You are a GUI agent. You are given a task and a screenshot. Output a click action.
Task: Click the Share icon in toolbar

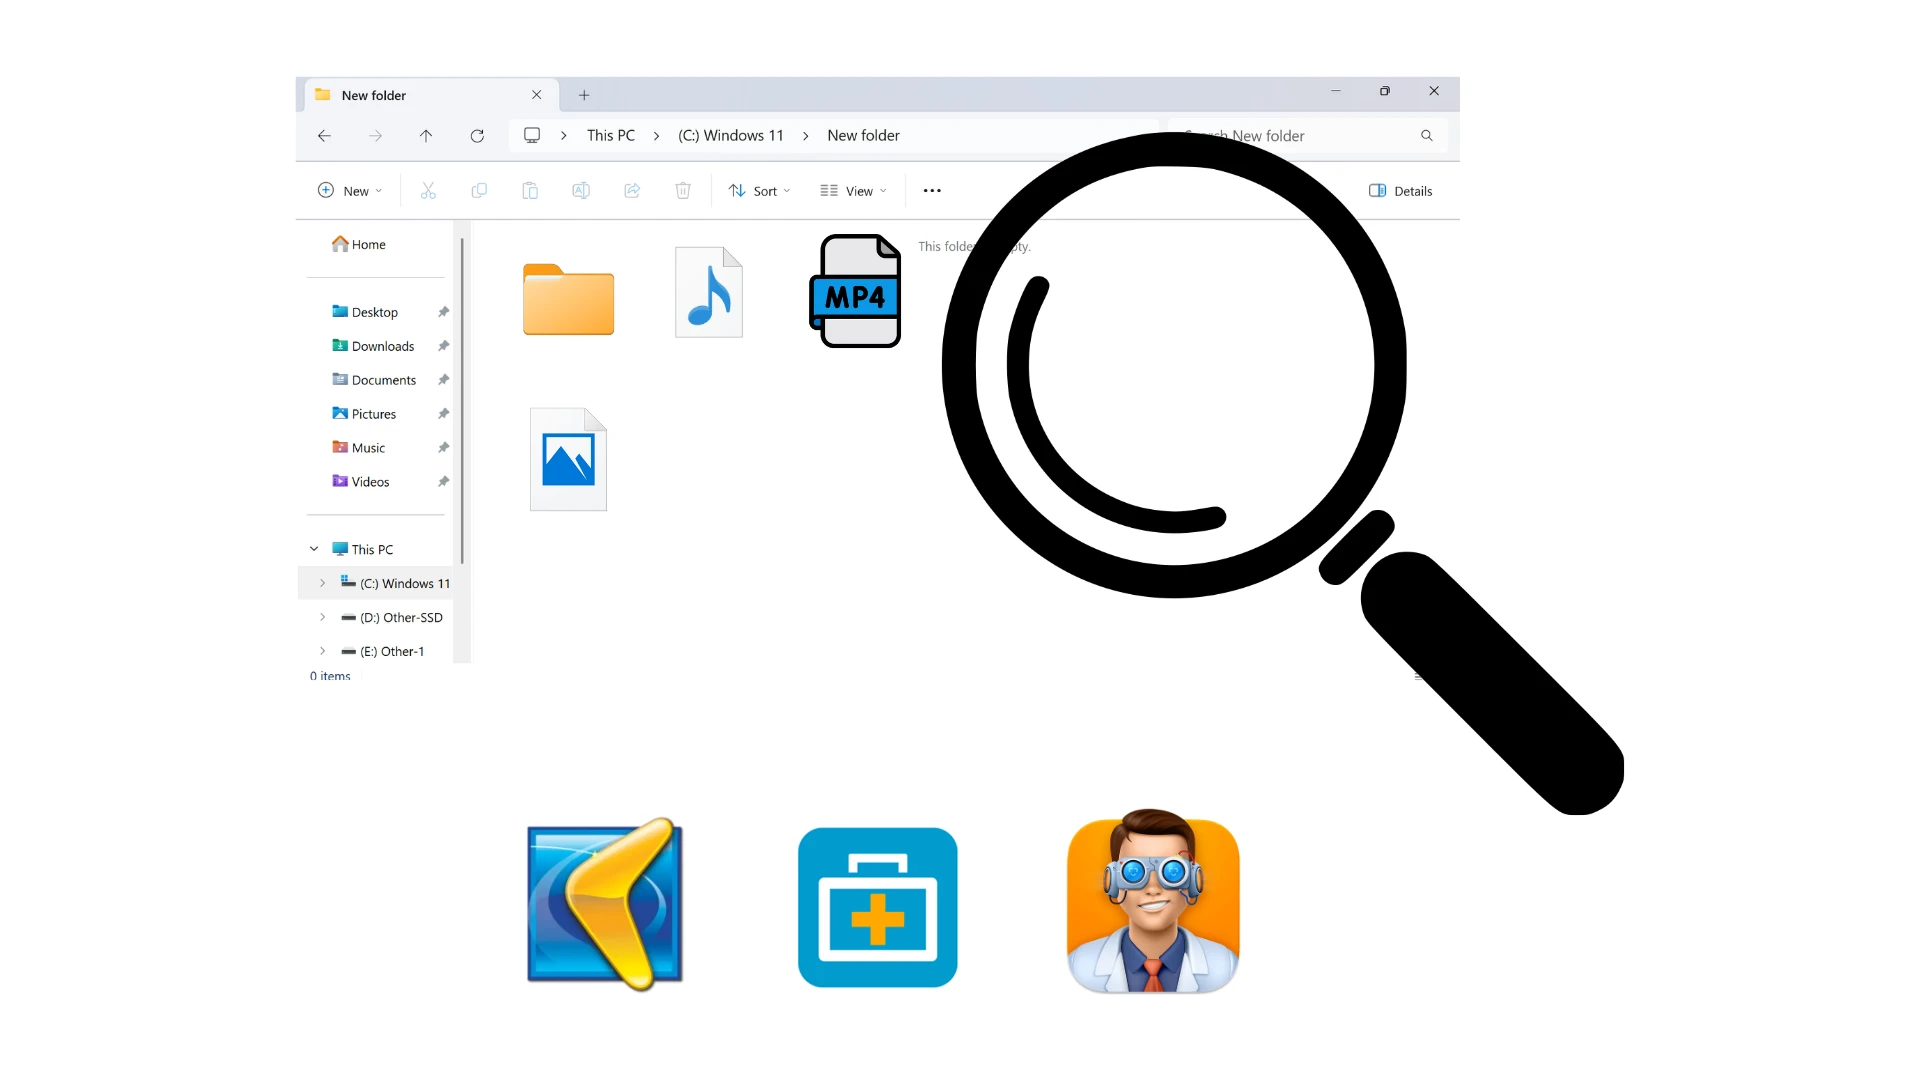click(632, 191)
